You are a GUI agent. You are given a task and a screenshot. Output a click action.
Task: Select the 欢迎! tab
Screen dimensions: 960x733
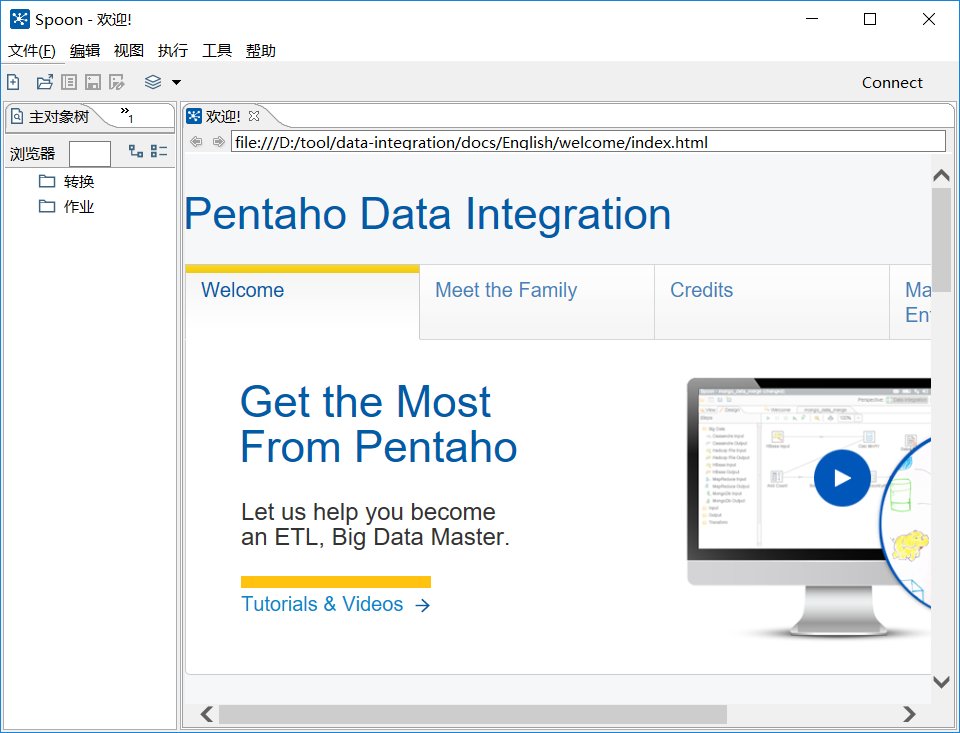222,116
